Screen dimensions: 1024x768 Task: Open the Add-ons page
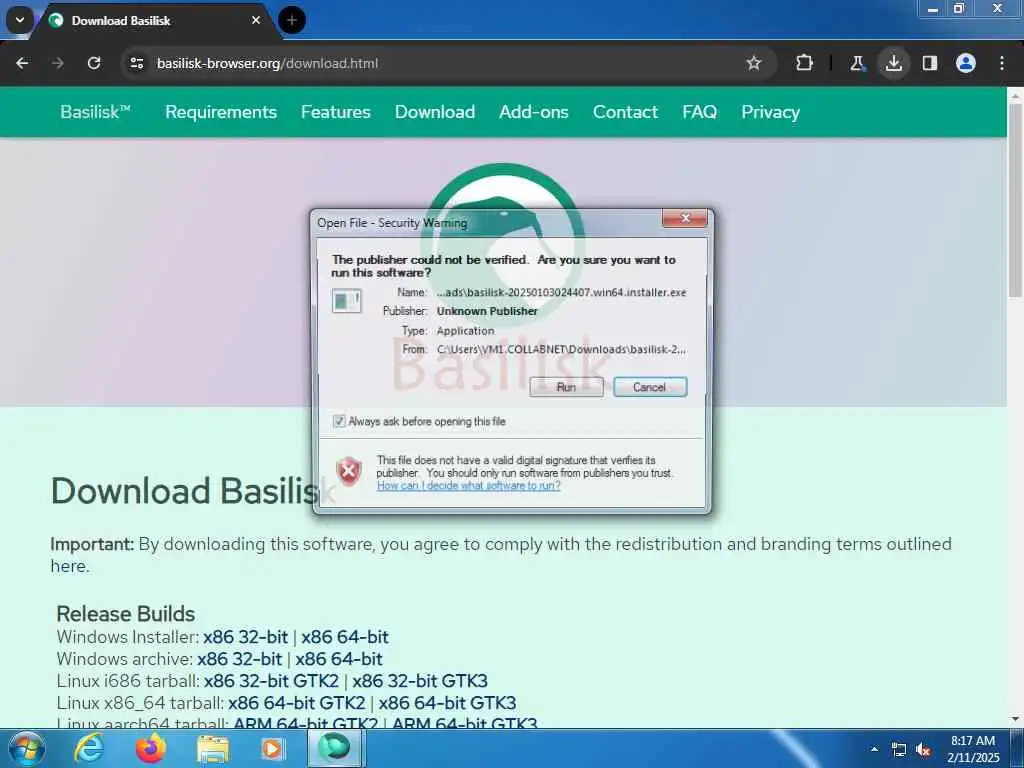pos(534,112)
